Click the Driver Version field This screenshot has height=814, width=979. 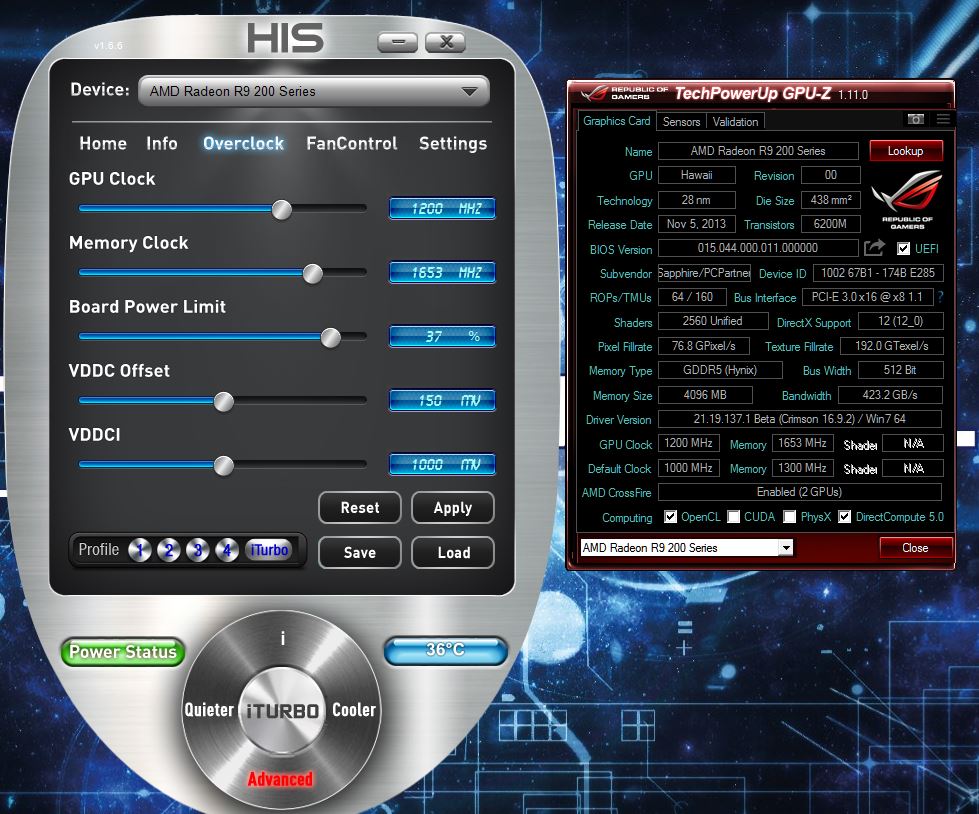(x=800, y=419)
